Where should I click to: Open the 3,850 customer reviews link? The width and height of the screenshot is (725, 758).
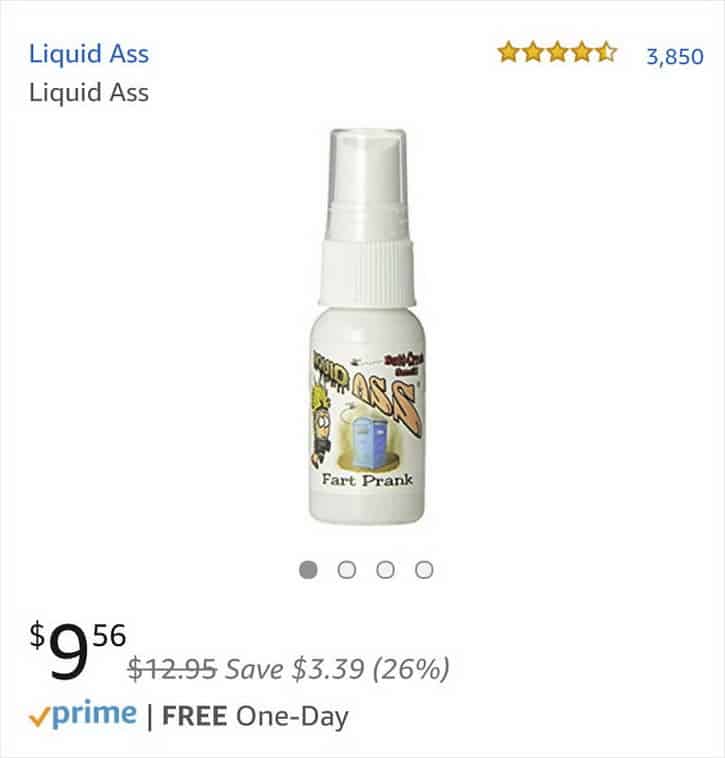click(x=675, y=57)
